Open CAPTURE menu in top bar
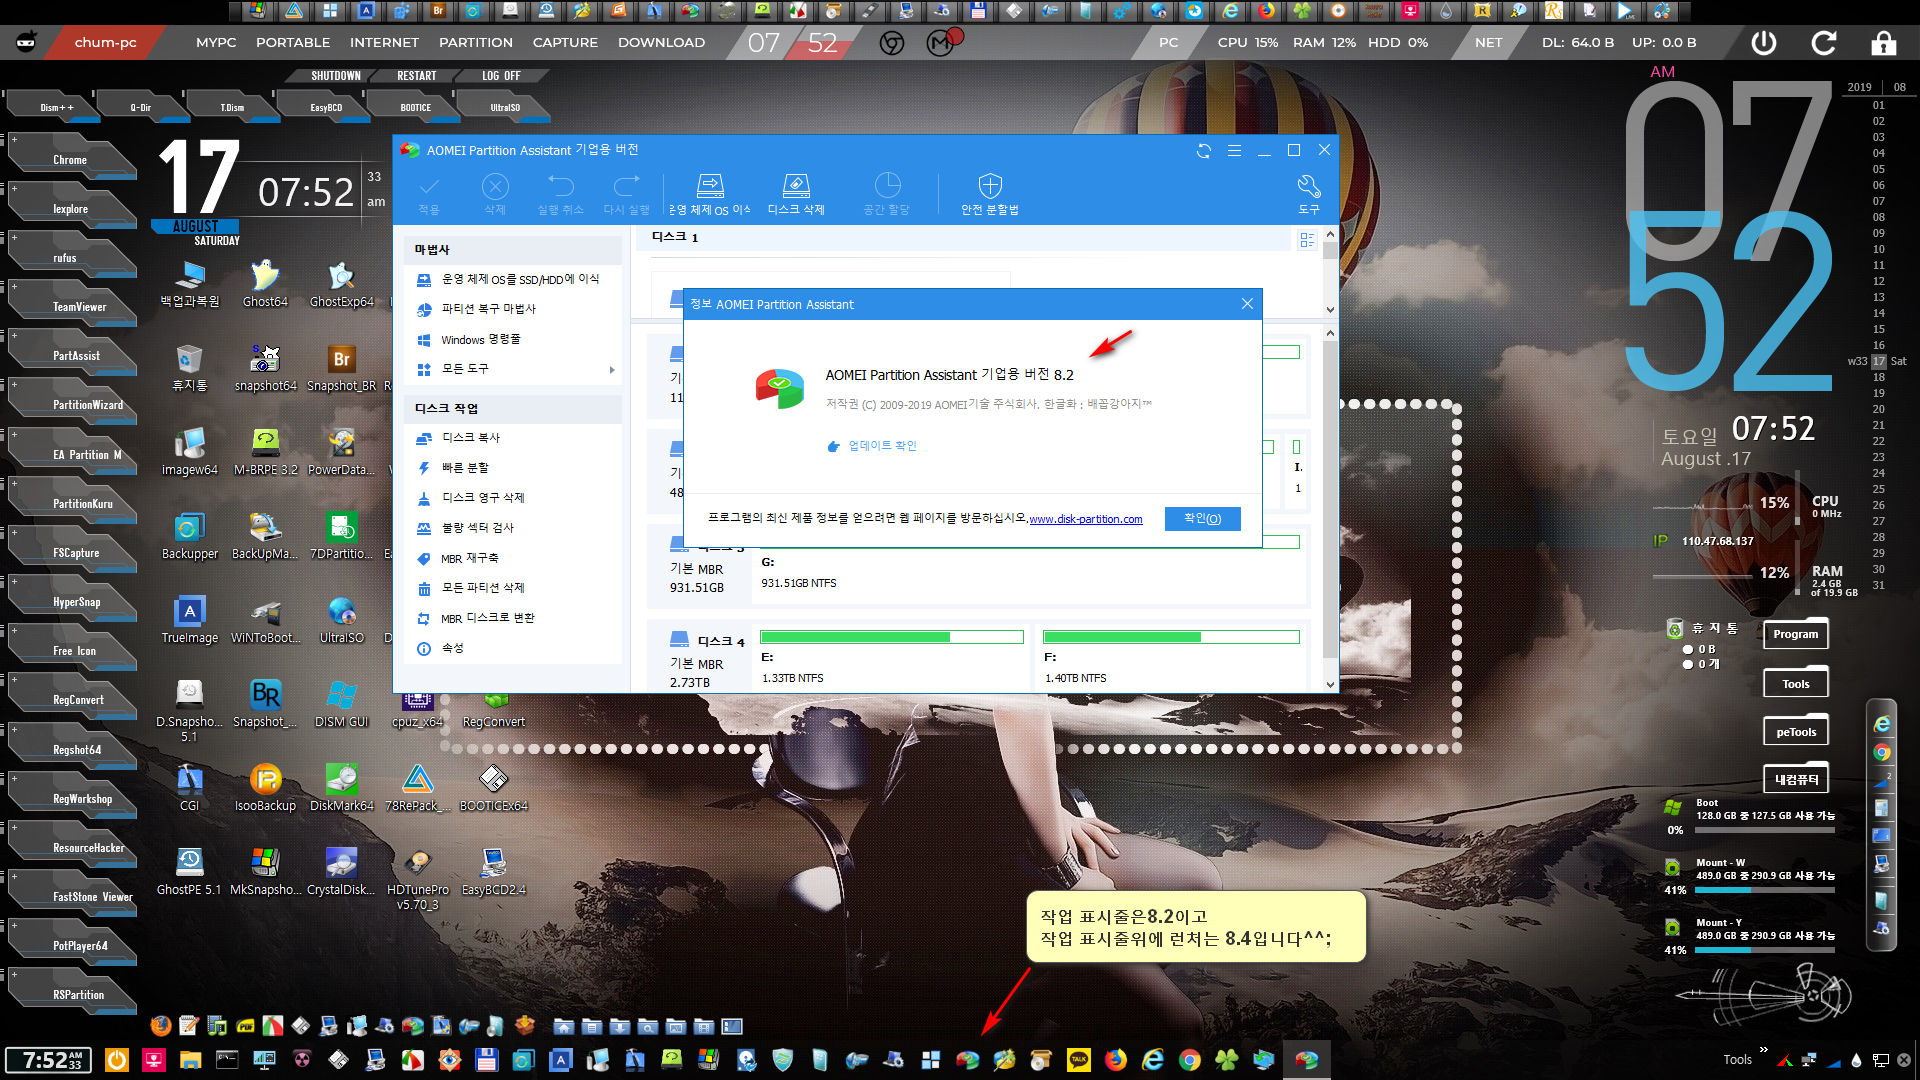 click(x=565, y=42)
